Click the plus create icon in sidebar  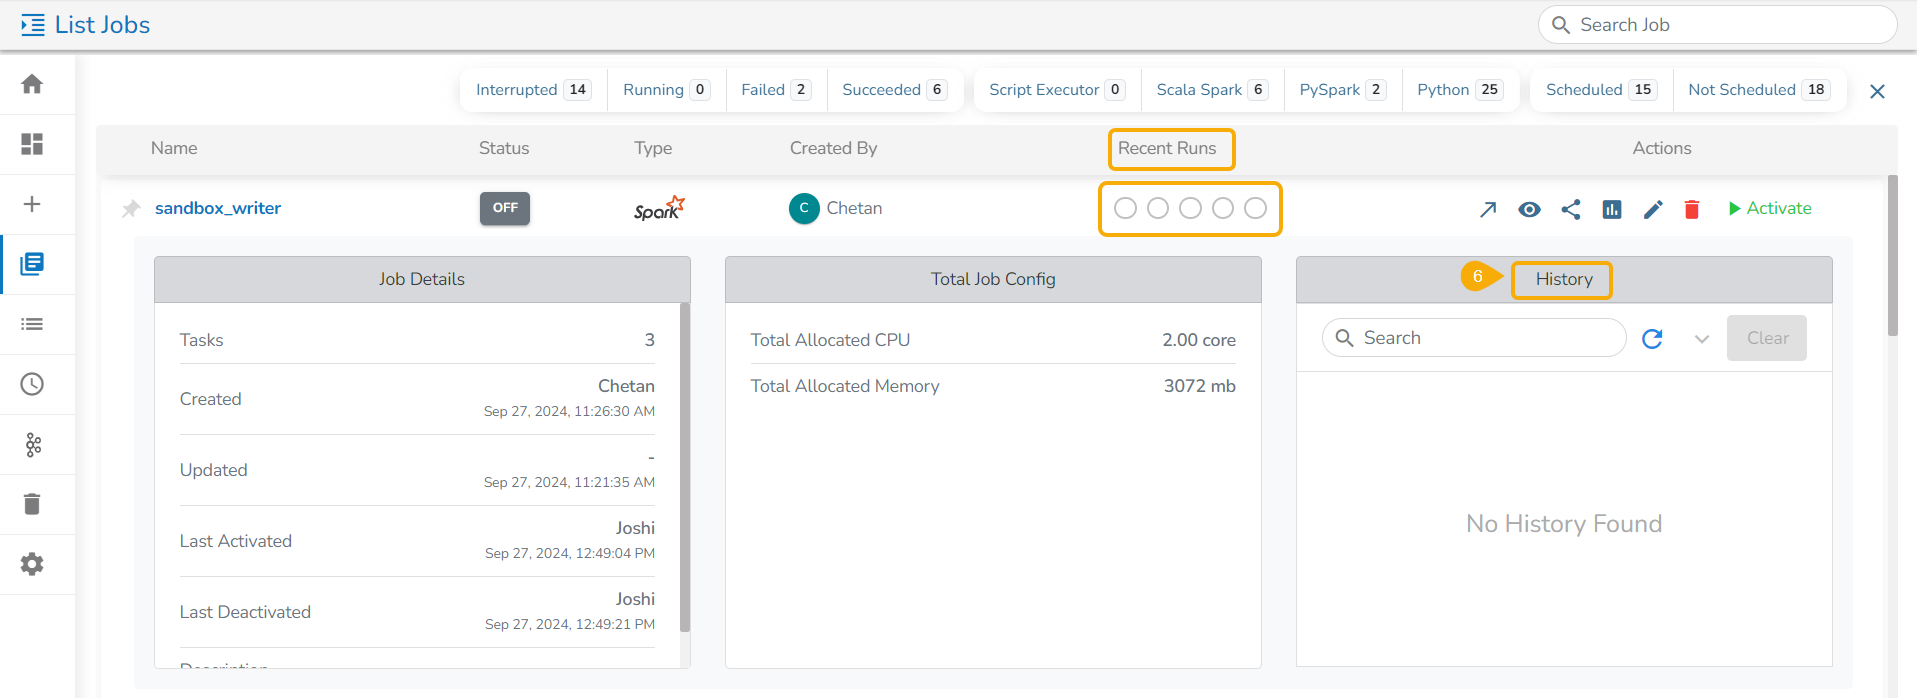click(x=32, y=204)
